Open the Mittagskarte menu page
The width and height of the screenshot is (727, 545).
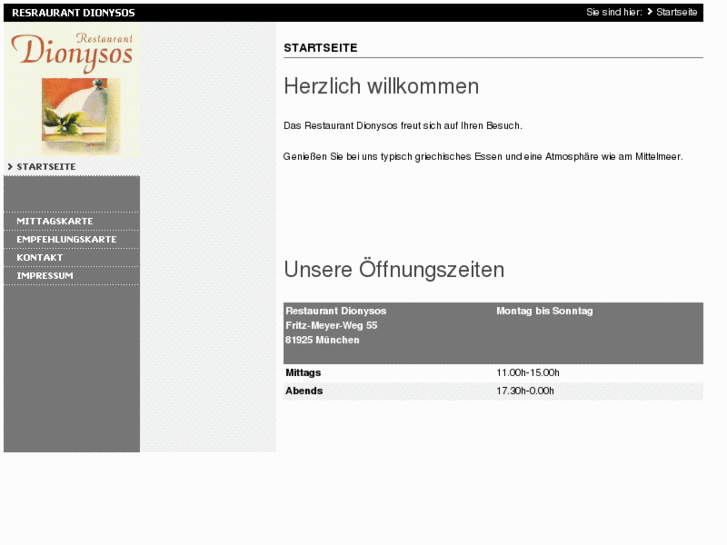tap(55, 221)
